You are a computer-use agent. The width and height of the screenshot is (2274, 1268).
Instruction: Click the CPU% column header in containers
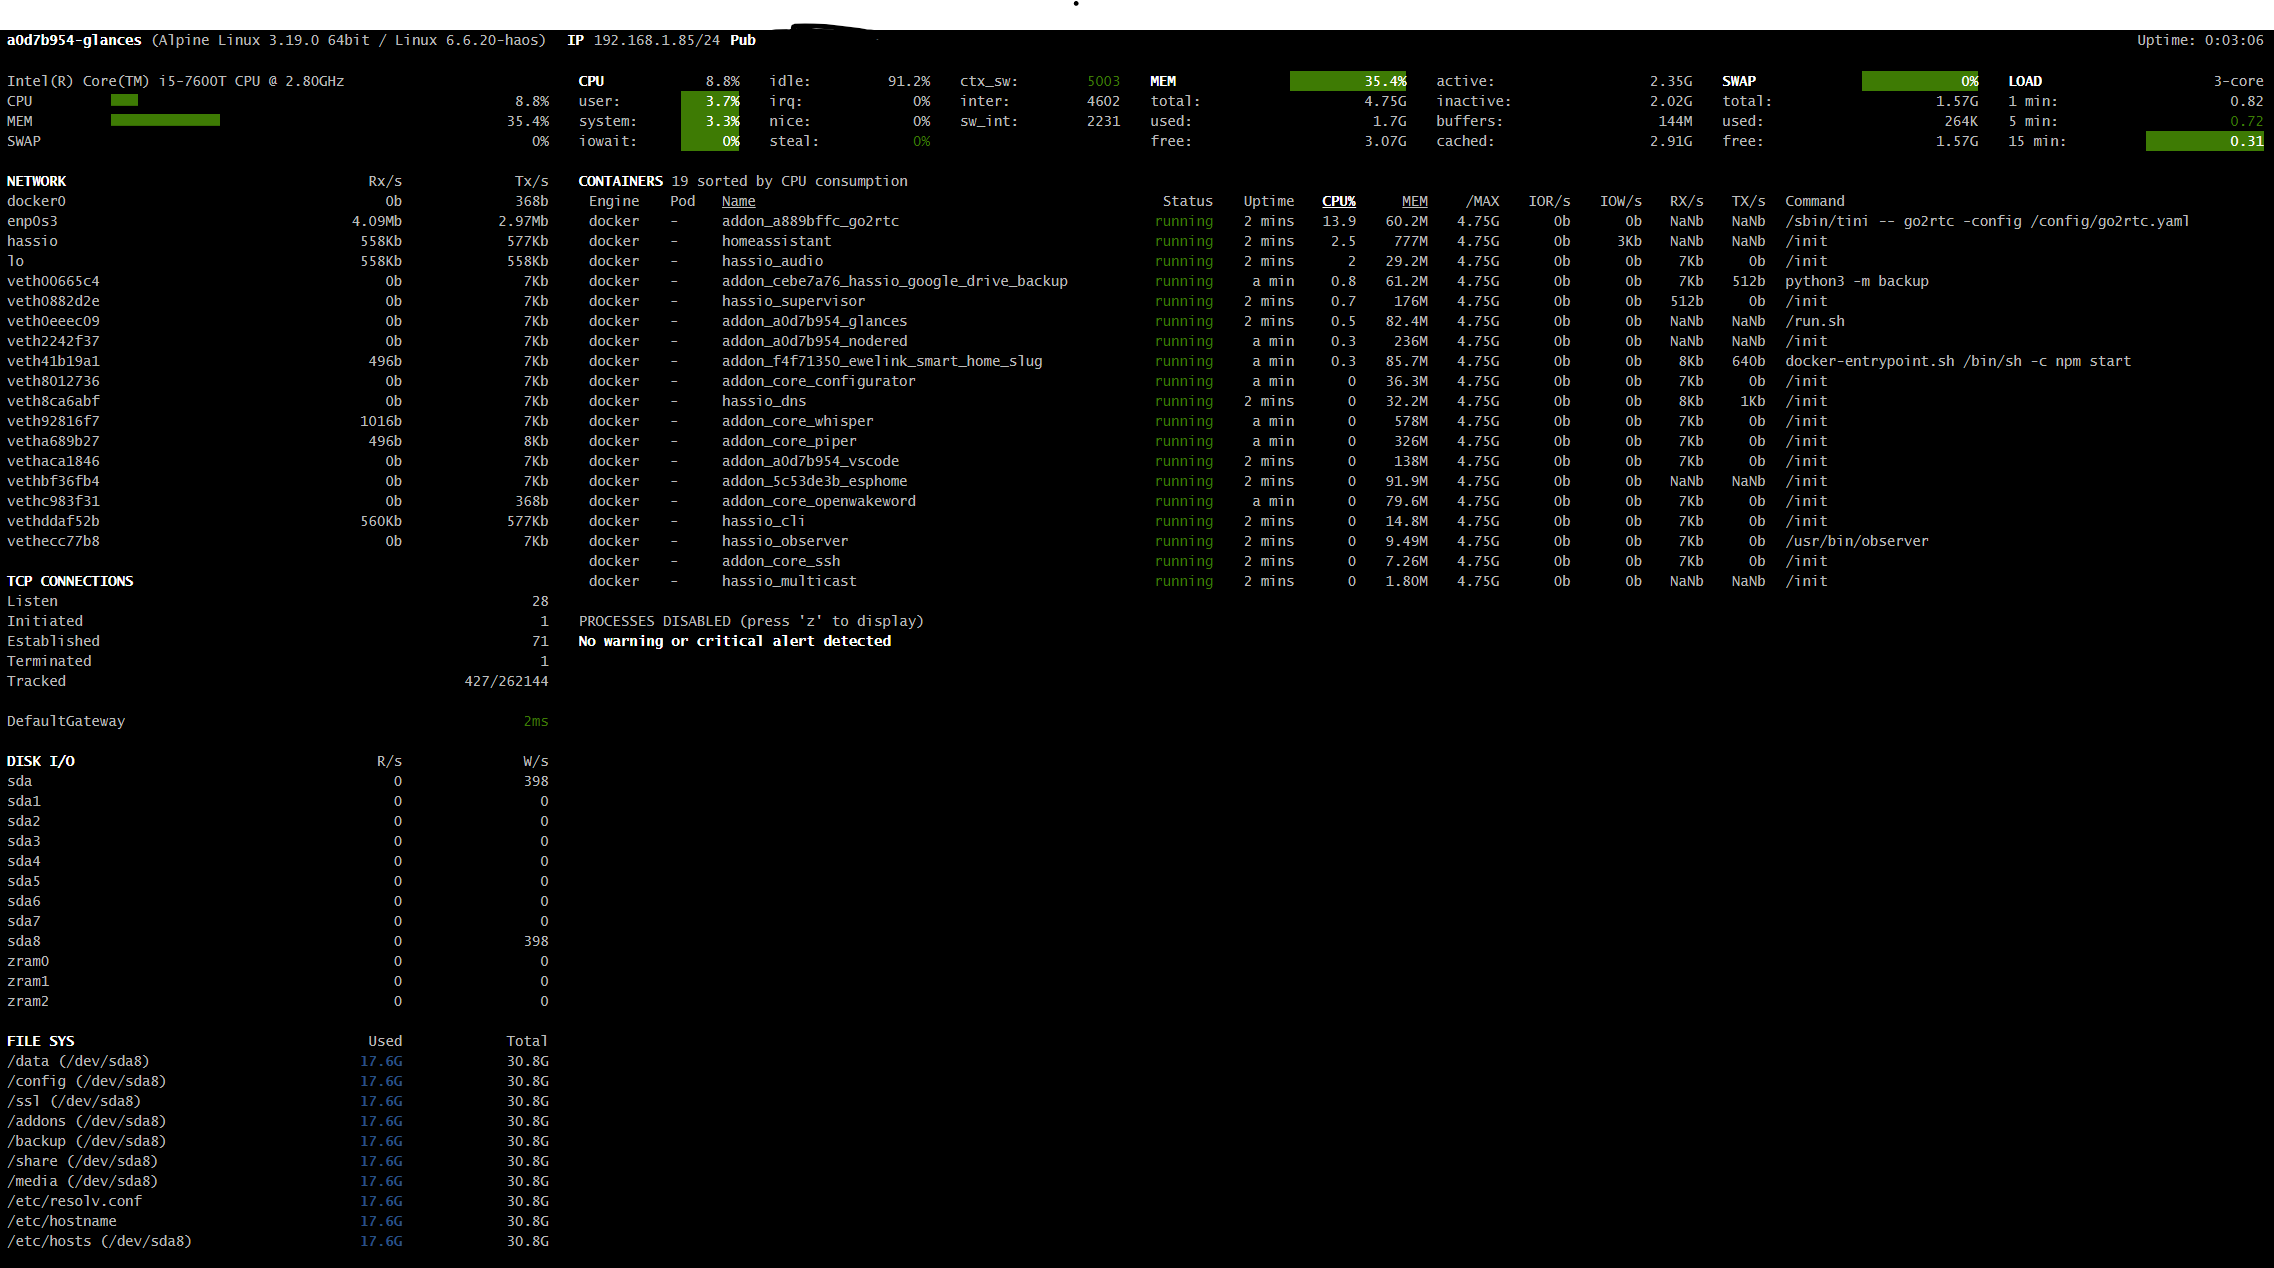pos(1338,201)
